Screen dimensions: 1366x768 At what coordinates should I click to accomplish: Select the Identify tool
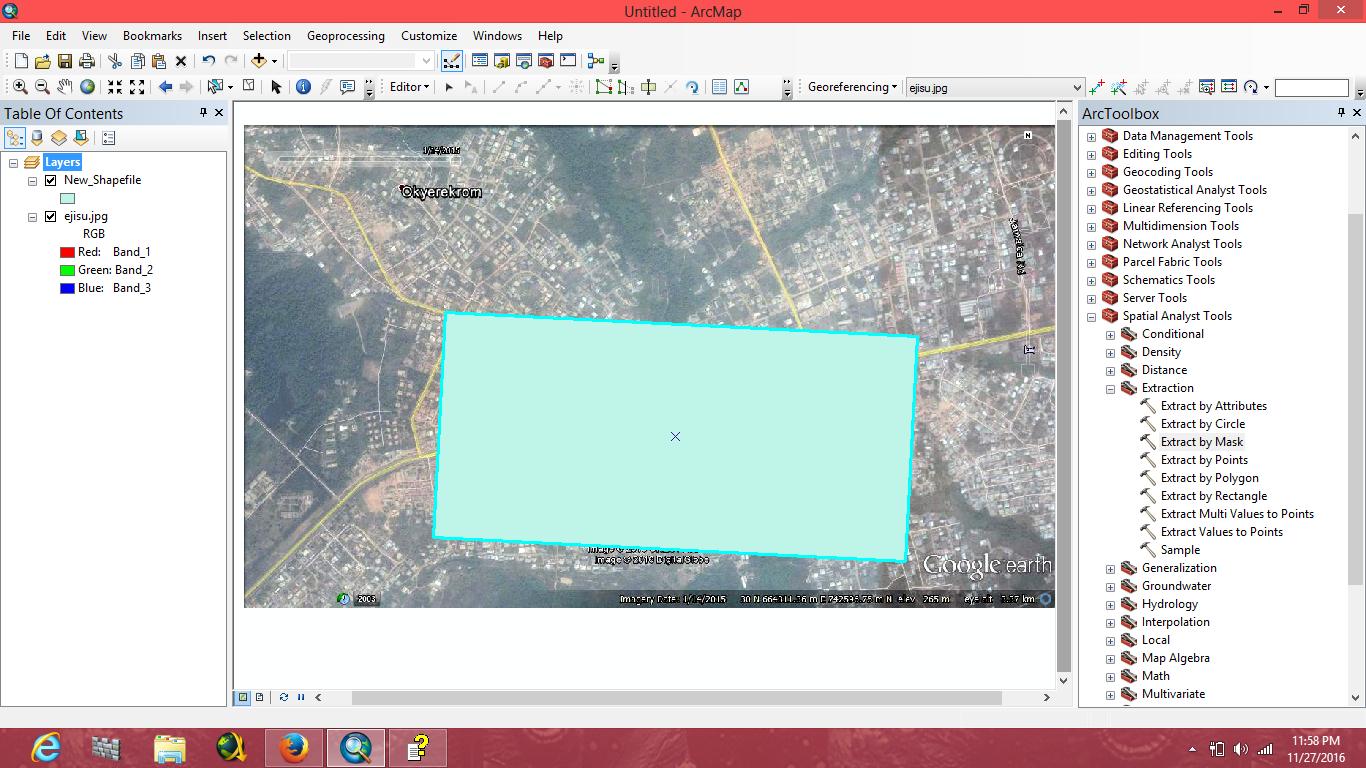(304, 87)
